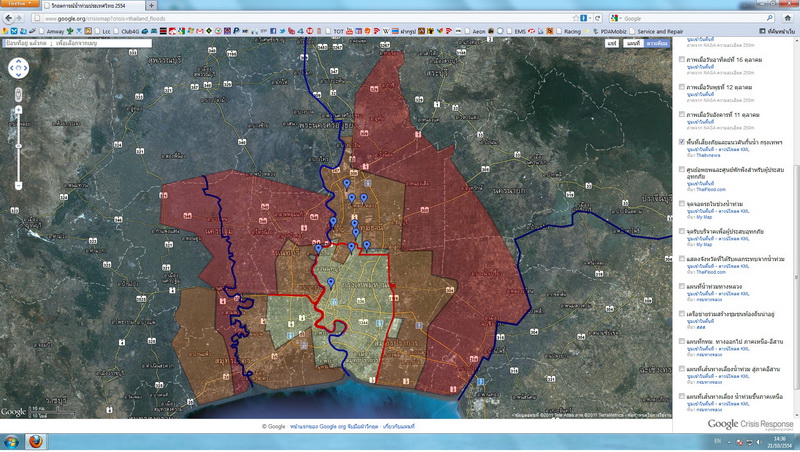Viewport: 800px width, 452px height.
Task: Open a new tab with plus button
Action: [x=152, y=6]
